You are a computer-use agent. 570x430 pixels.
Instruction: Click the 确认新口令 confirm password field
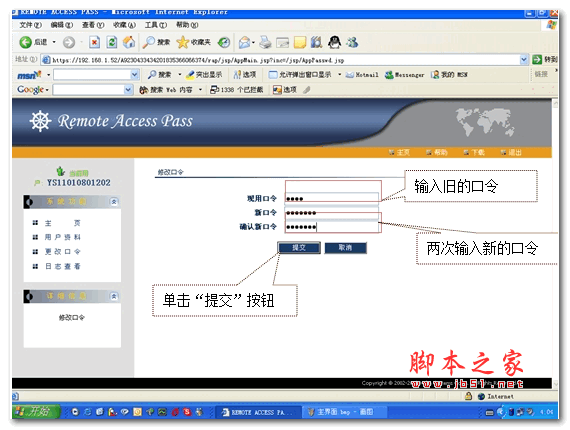click(x=332, y=226)
